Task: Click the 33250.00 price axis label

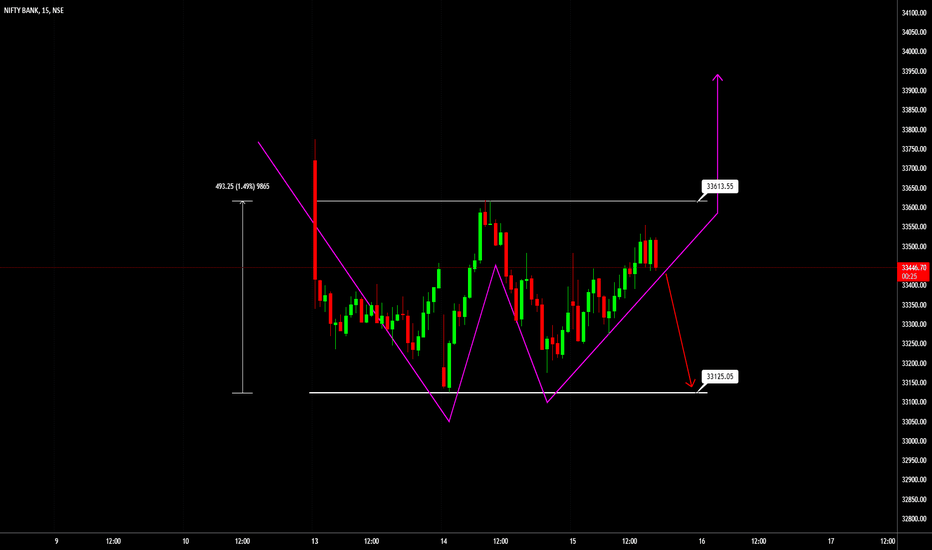Action: point(914,344)
